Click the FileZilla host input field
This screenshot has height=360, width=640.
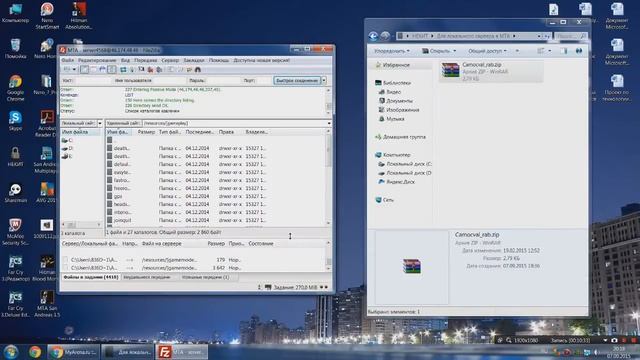coord(93,80)
